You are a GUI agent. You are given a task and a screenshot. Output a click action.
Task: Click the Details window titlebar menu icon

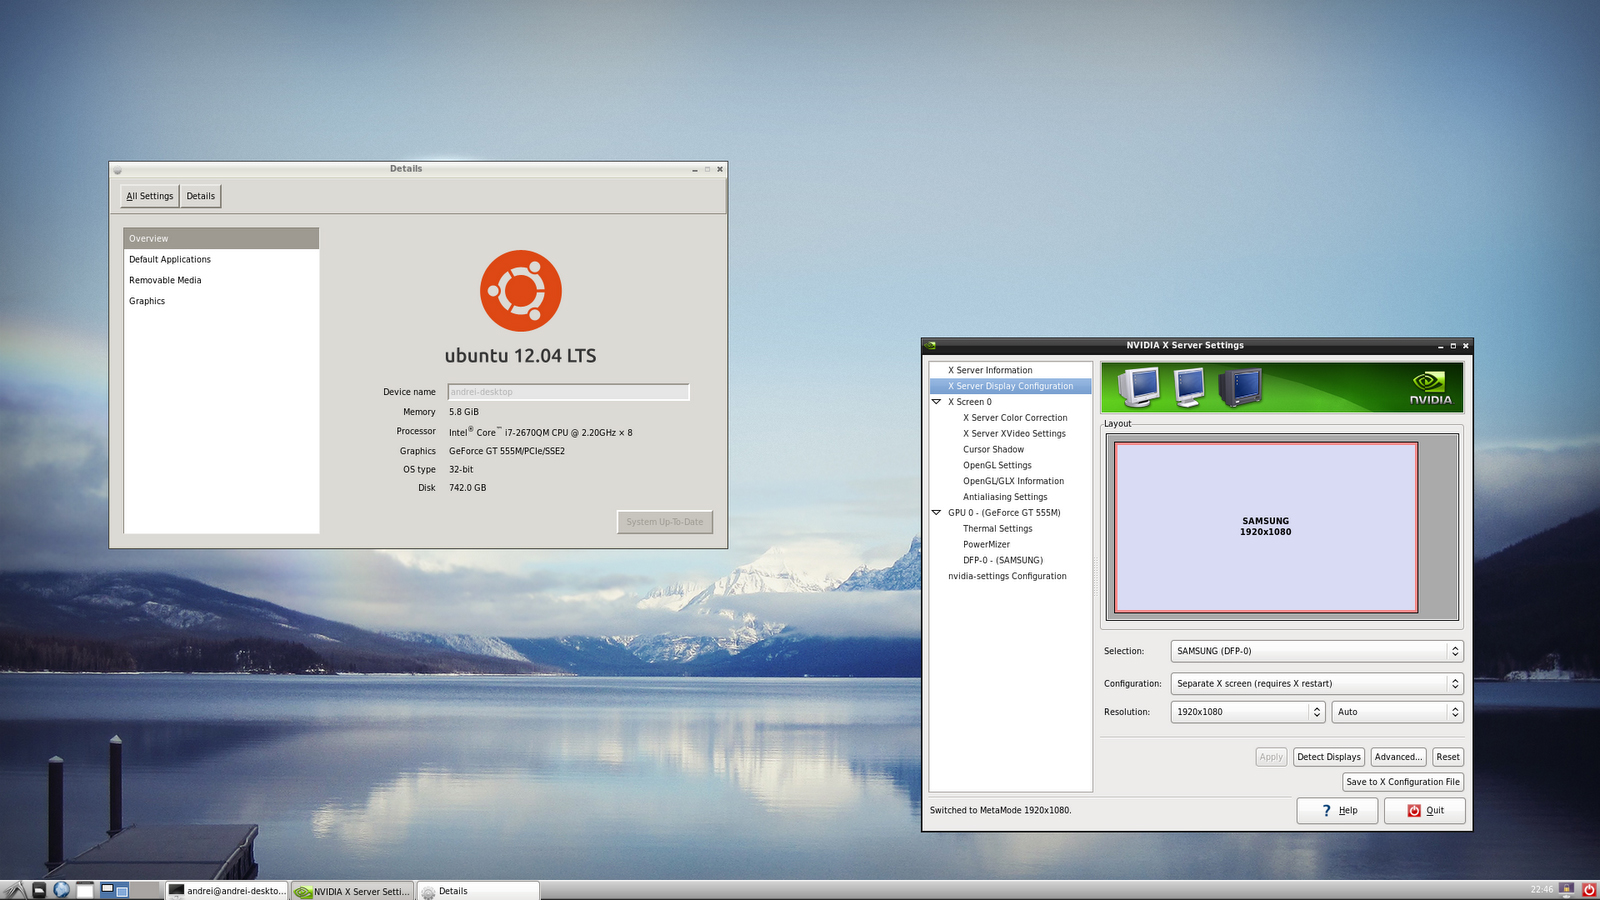coord(117,169)
